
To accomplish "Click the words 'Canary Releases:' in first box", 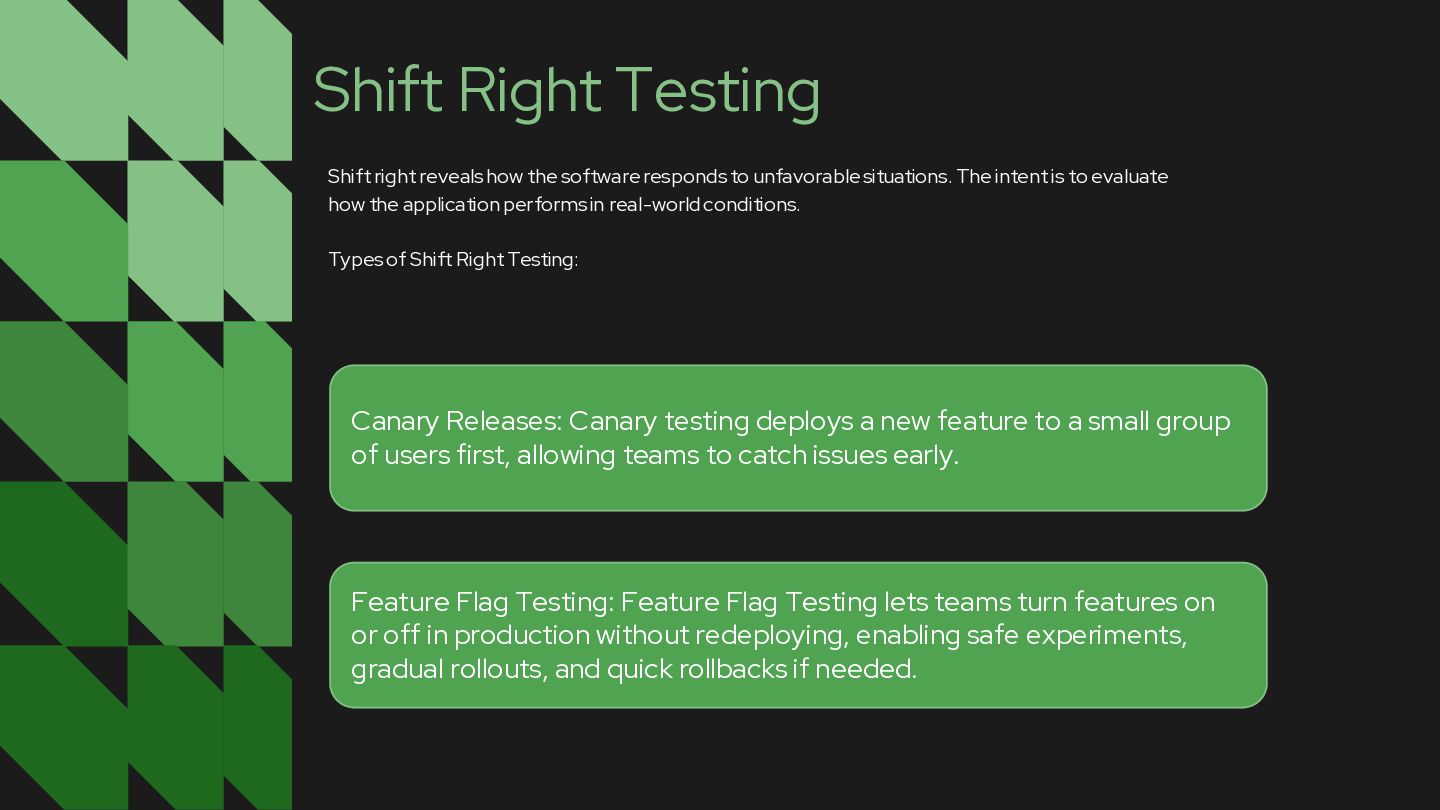I will pyautogui.click(x=456, y=421).
